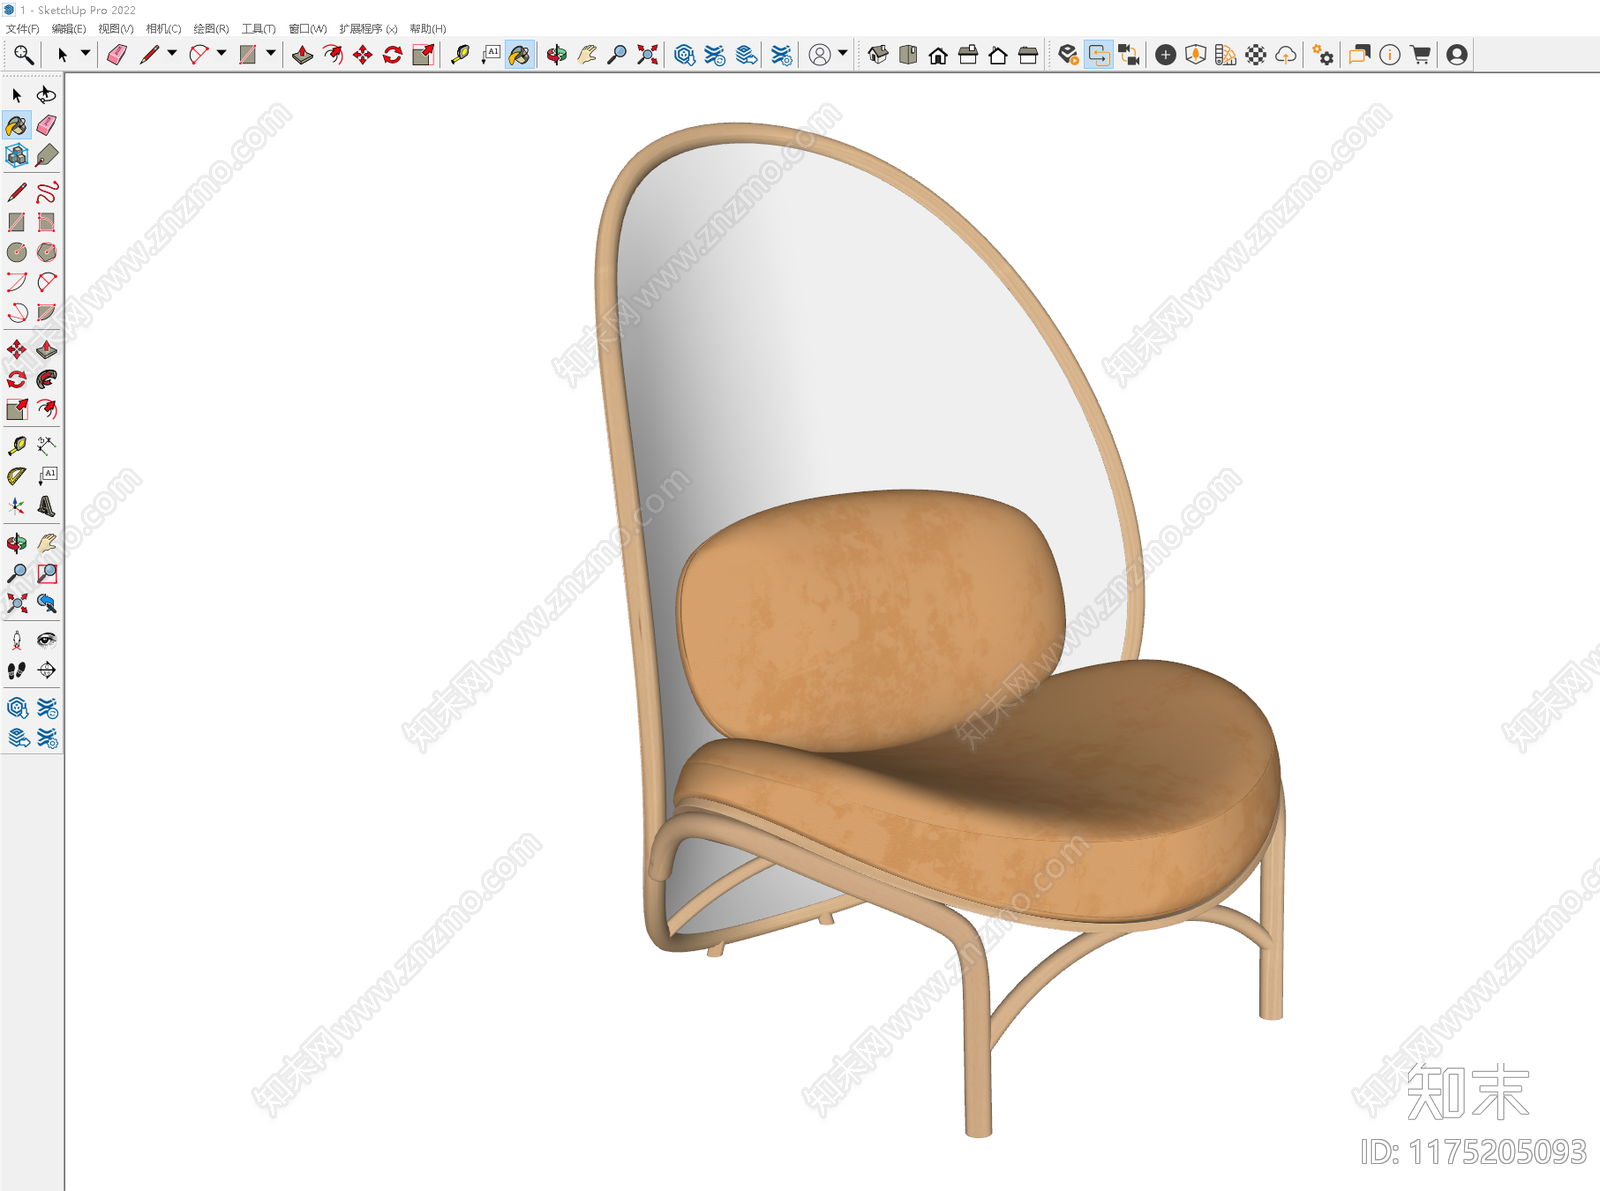Activate the Push/Pull tool in top toolbar
This screenshot has width=1600, height=1191.
(302, 55)
